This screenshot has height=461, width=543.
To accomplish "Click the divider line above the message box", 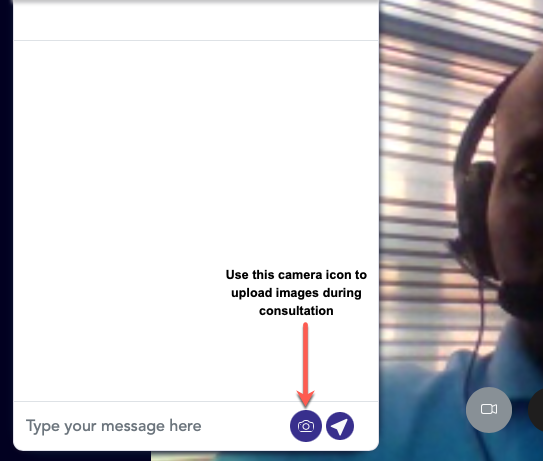I will click(x=196, y=401).
